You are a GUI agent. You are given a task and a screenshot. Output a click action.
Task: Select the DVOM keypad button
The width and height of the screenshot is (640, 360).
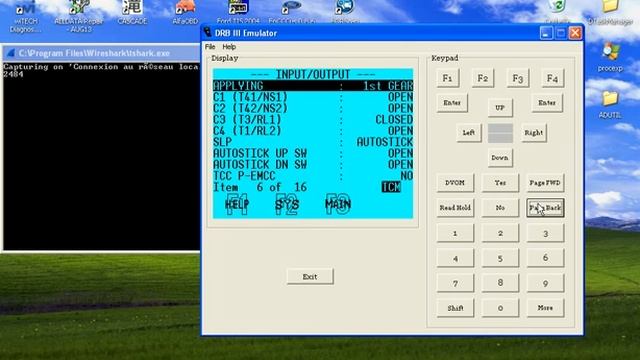tap(455, 183)
